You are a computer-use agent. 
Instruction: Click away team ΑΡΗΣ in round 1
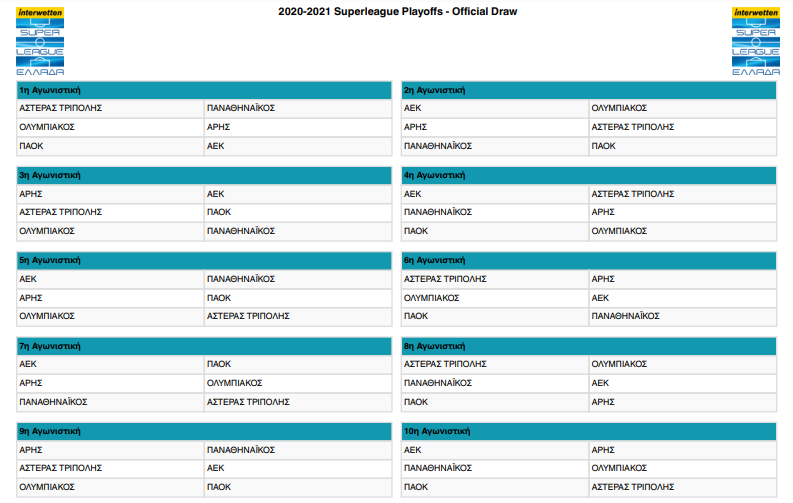218,127
